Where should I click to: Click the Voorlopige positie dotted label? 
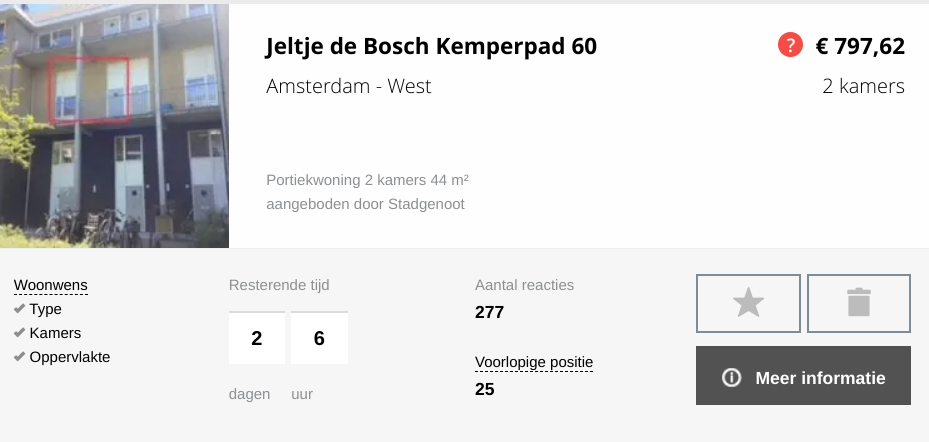(x=534, y=362)
